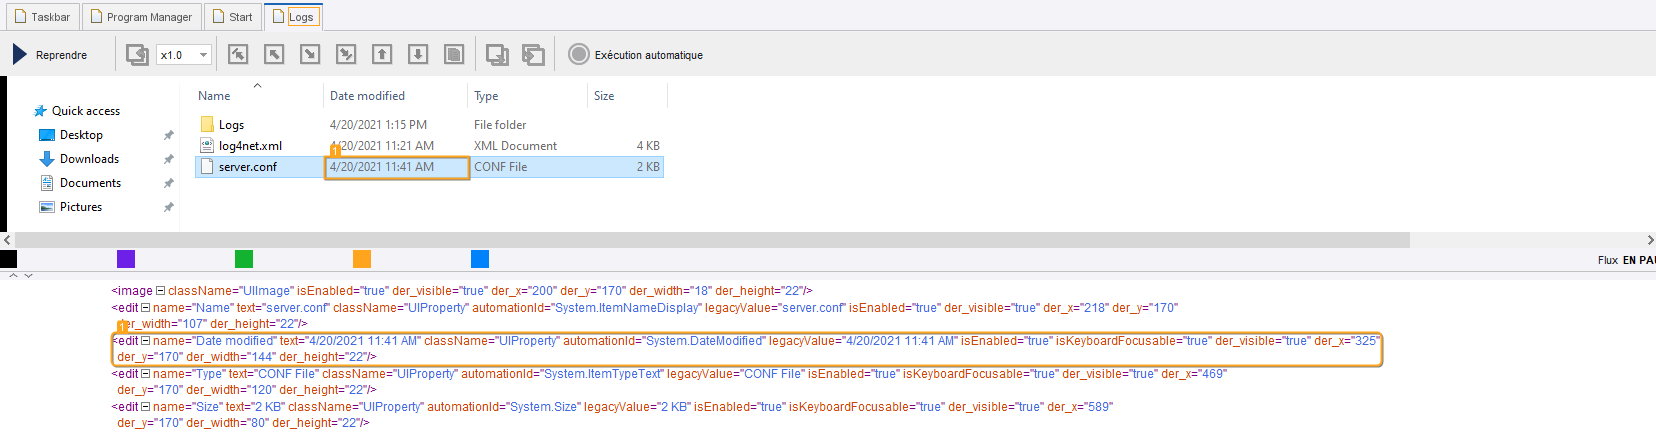
Task: Switch to the Taskbar tab
Action: pos(42,17)
